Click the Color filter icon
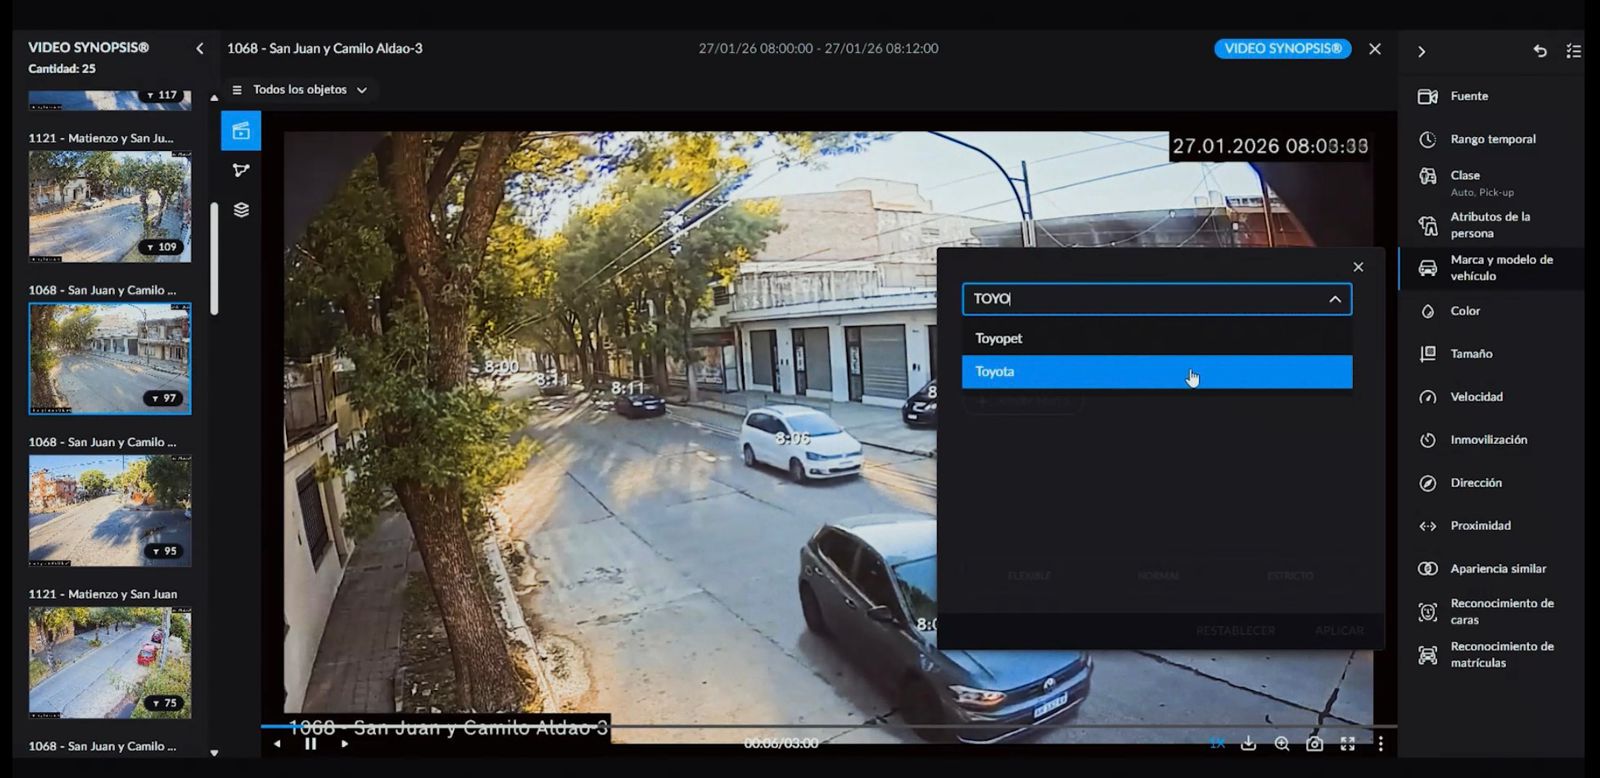 [1428, 311]
